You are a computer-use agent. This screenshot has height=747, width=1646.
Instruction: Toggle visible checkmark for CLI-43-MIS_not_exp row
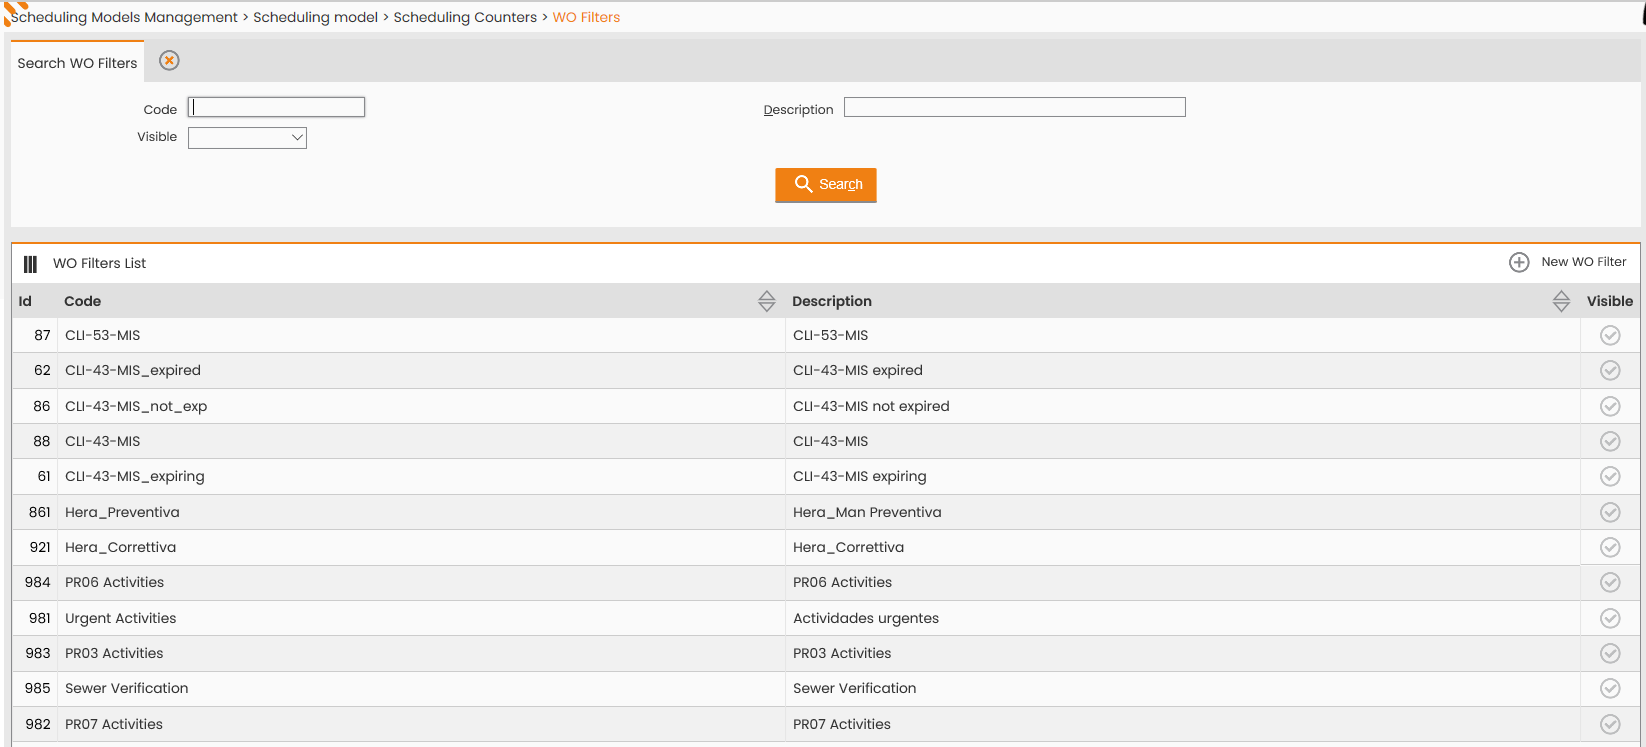(1610, 406)
